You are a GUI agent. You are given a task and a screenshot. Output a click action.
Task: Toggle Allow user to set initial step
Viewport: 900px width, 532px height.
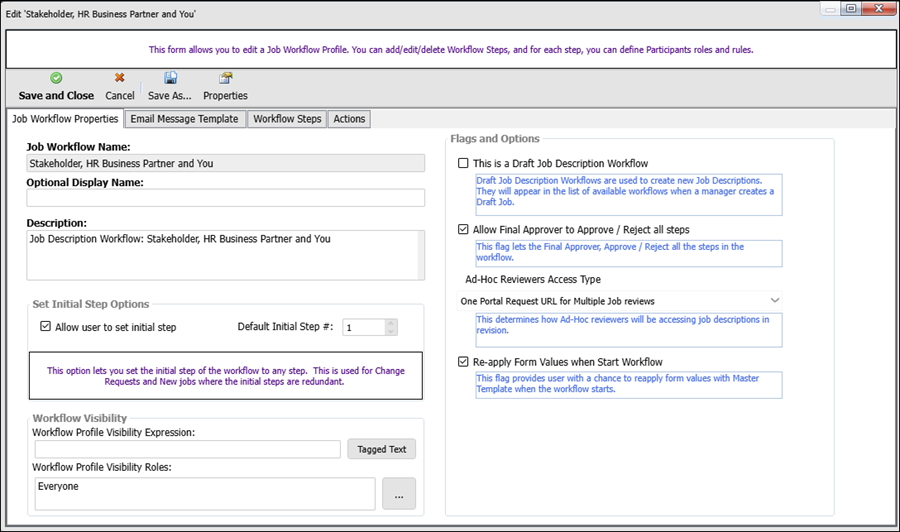click(45, 327)
